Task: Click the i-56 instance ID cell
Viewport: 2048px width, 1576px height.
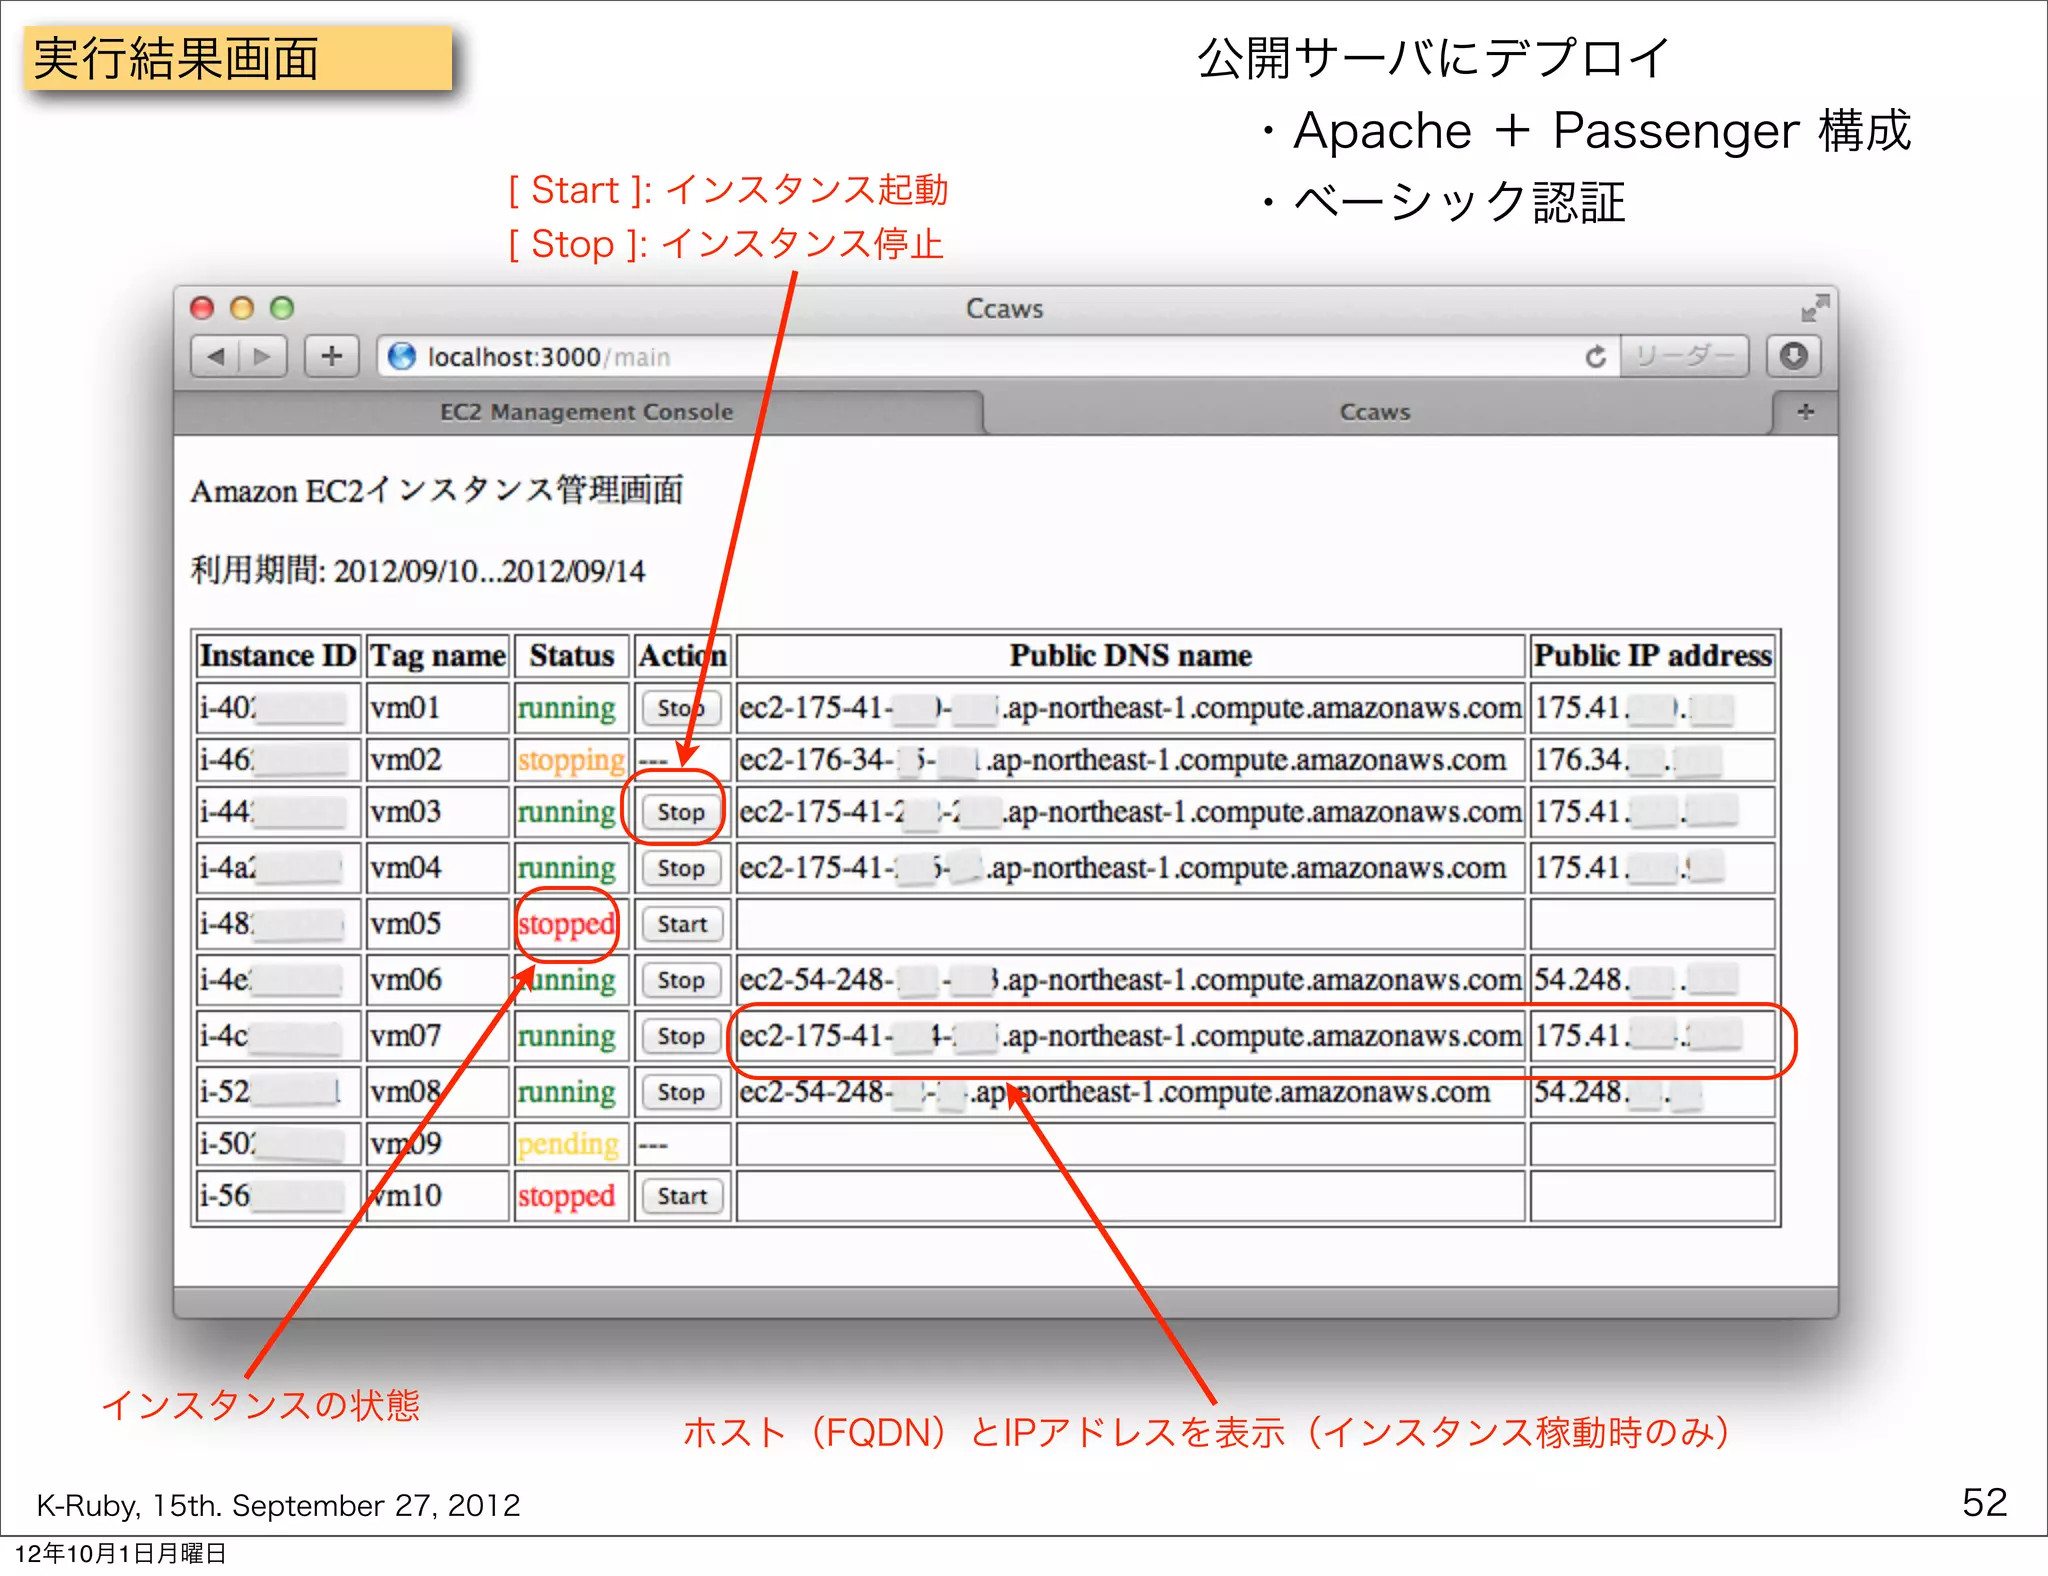Action: point(278,1196)
